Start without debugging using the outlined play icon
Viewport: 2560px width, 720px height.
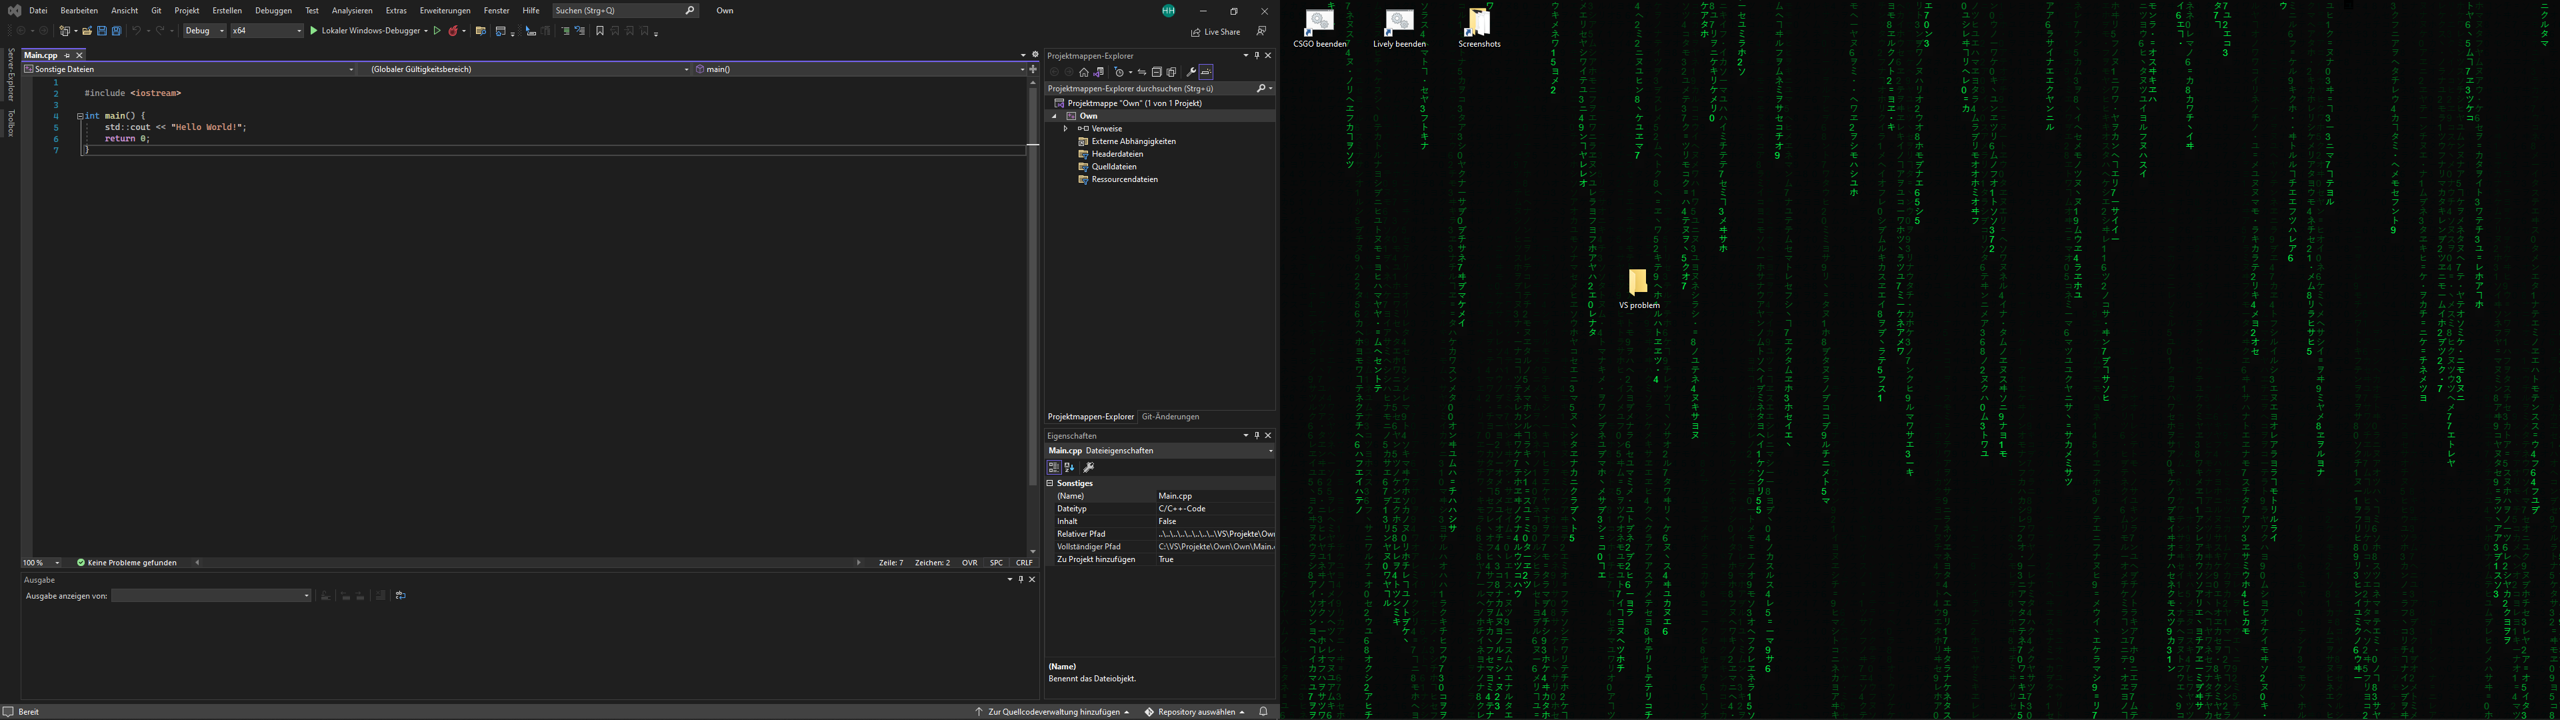(437, 31)
